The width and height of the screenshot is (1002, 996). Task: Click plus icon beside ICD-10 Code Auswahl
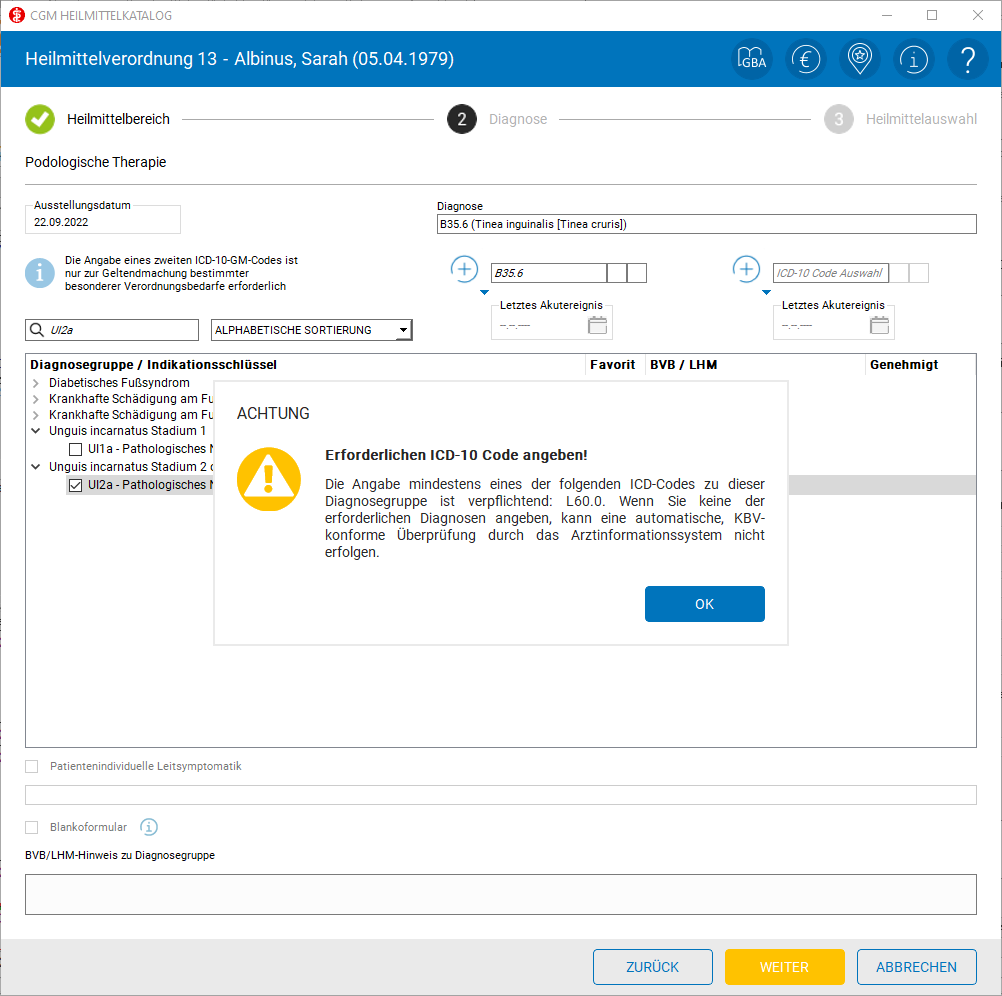tap(746, 269)
